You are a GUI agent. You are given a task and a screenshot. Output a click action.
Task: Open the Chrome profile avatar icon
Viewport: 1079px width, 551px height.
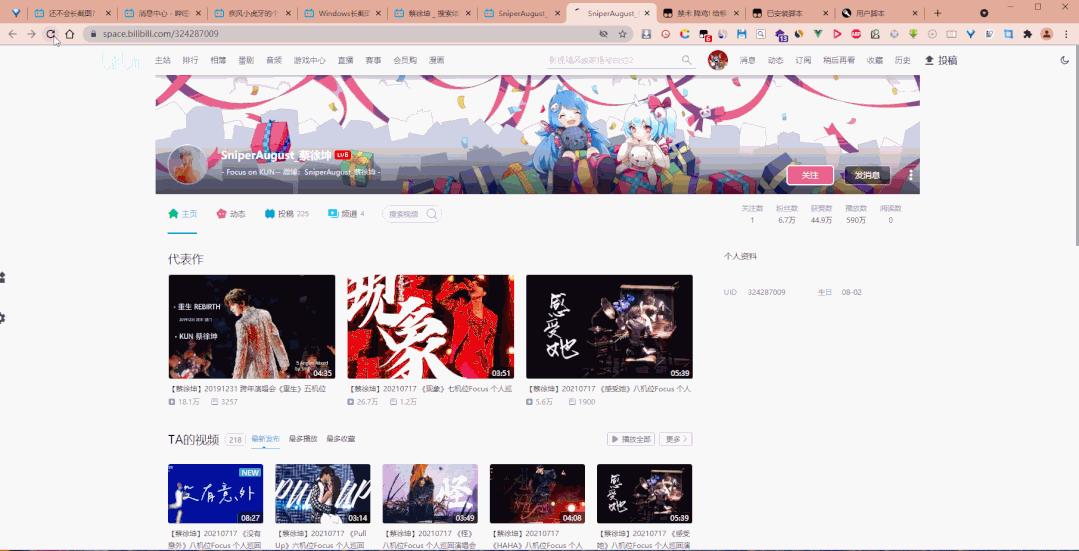point(1046,34)
